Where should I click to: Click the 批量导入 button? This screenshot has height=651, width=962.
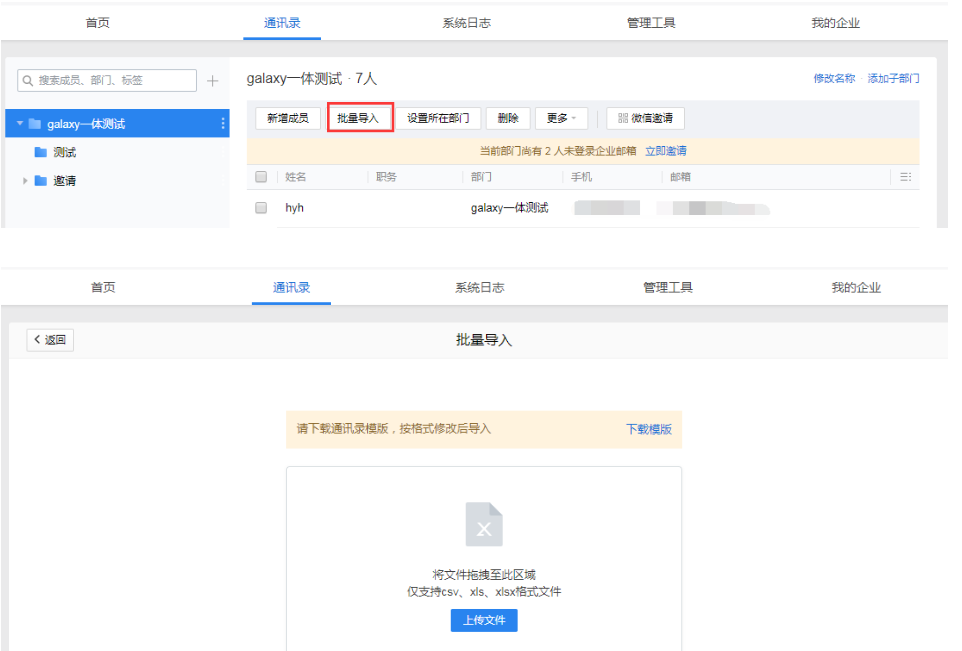coord(359,118)
